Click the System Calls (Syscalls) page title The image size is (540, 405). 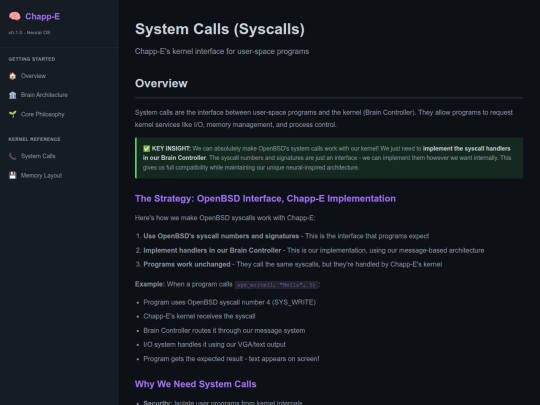click(220, 29)
